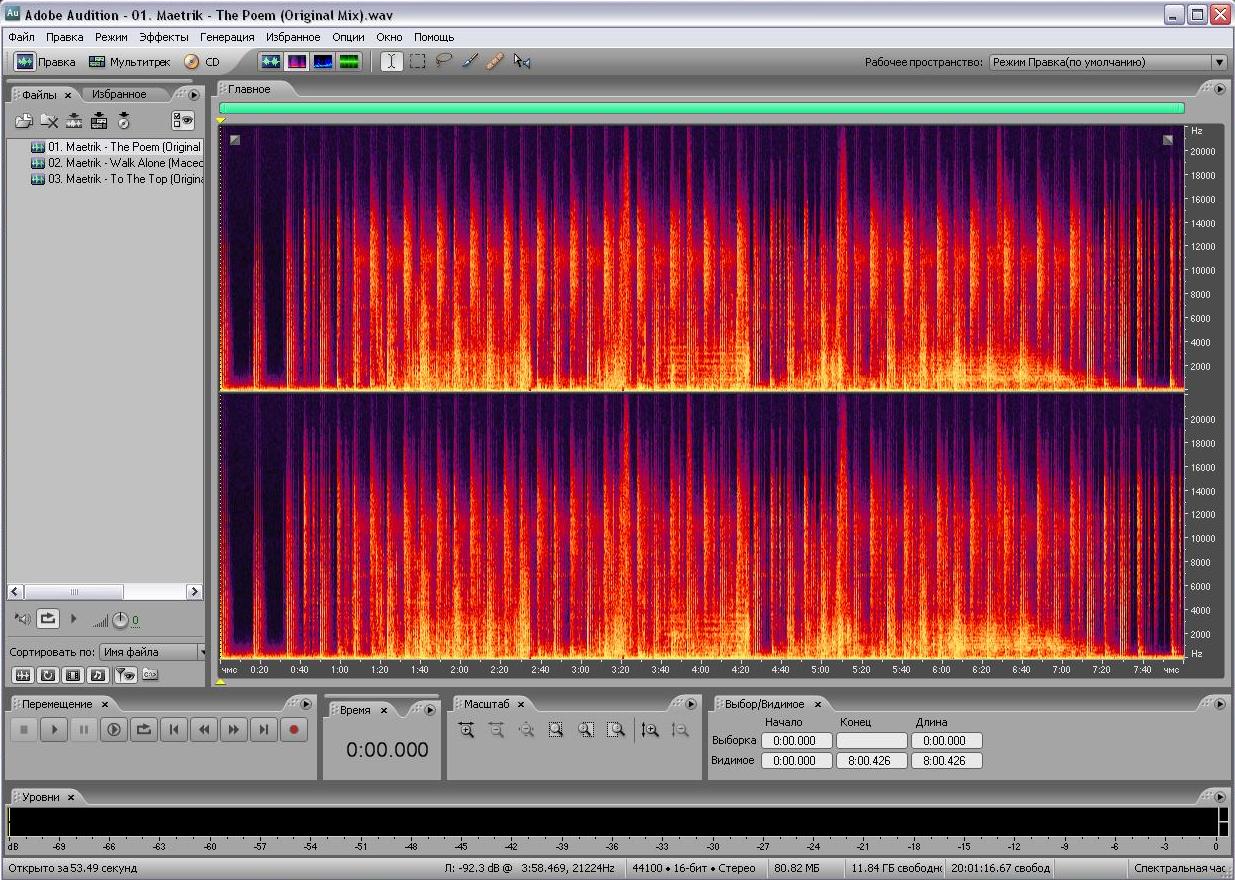1235x880 pixels.
Task: Toggle show video files filter button
Action: 72,675
